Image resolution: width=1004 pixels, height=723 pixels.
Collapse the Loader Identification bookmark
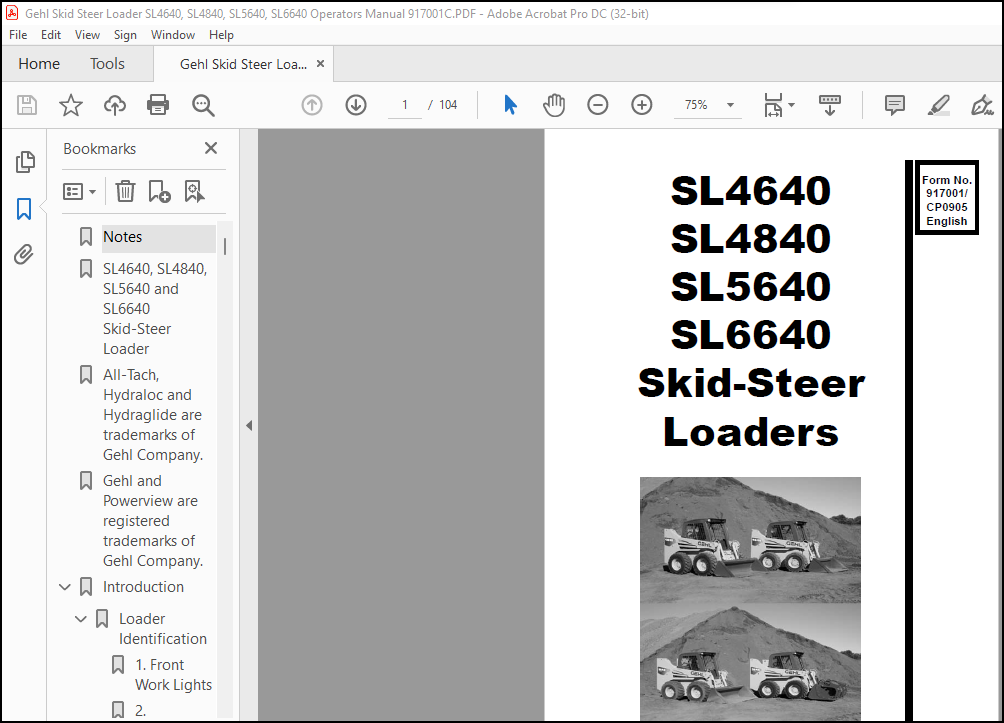coord(81,619)
